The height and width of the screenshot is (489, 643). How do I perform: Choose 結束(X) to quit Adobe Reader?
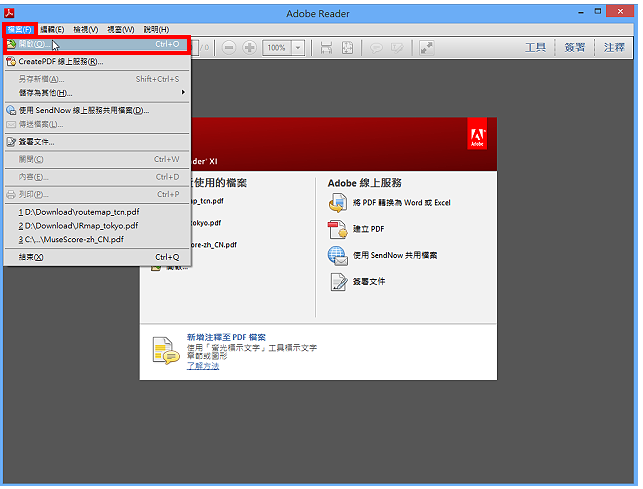pyautogui.click(x=97, y=257)
